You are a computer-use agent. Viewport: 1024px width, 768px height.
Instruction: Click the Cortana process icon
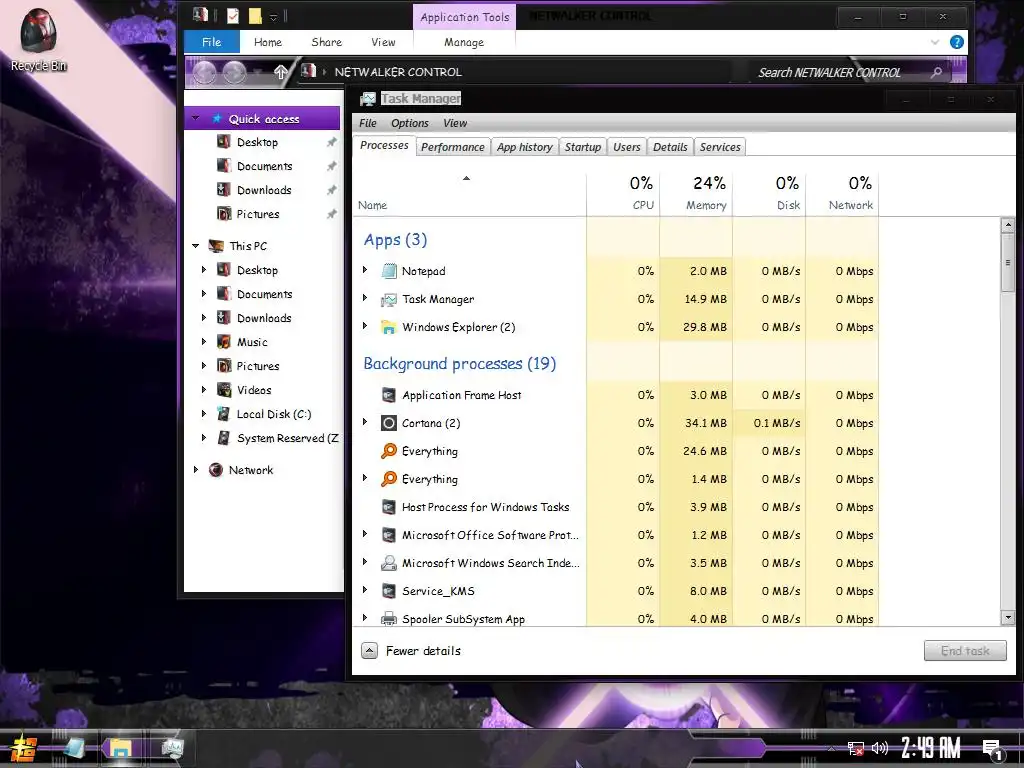pyautogui.click(x=389, y=423)
